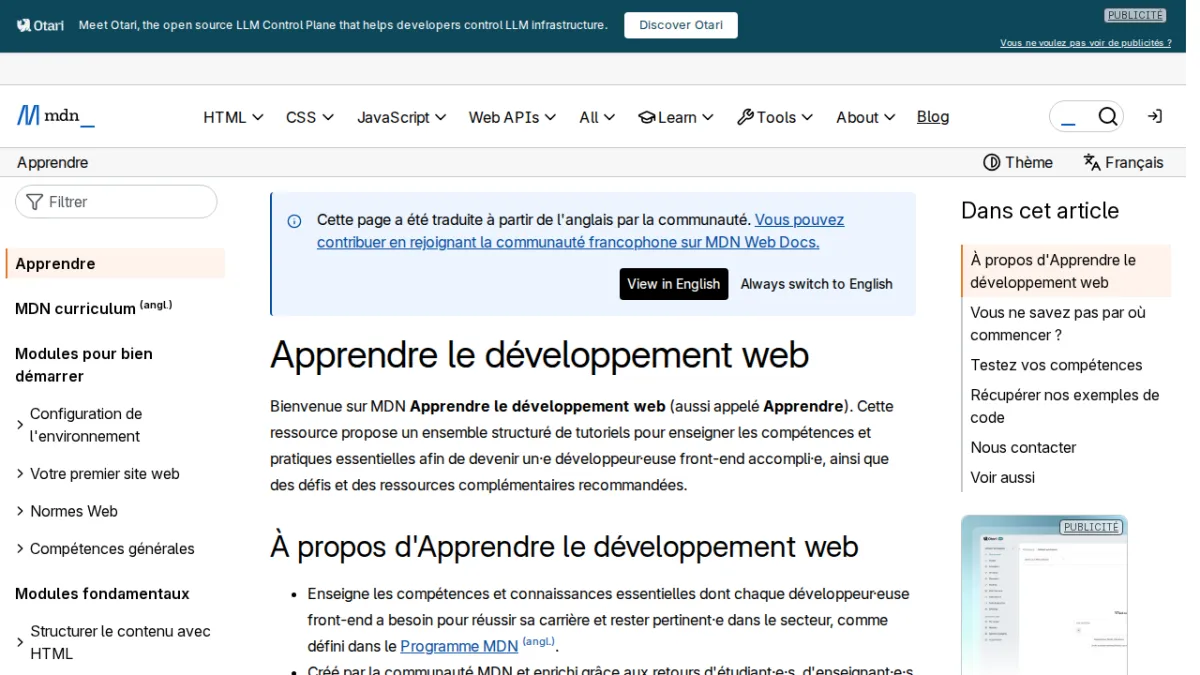This screenshot has height=675, width=1200.
Task: Select Apprendre in the sidebar
Action: (x=115, y=264)
